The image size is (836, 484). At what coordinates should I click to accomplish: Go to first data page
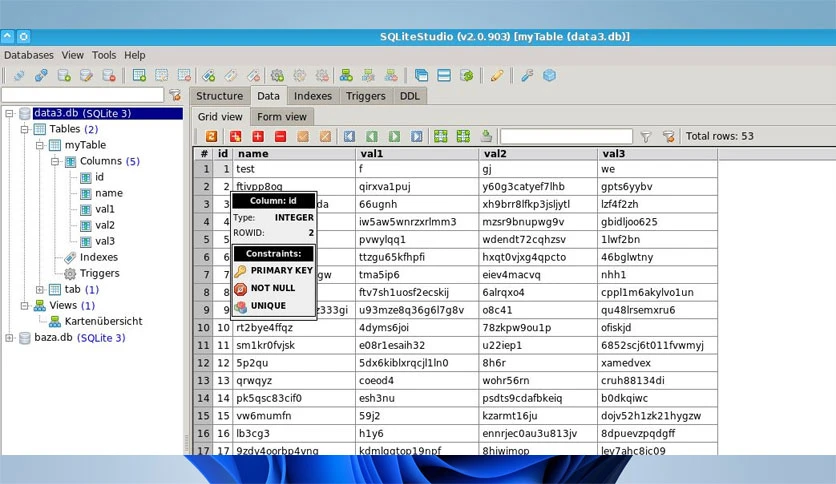coord(349,136)
